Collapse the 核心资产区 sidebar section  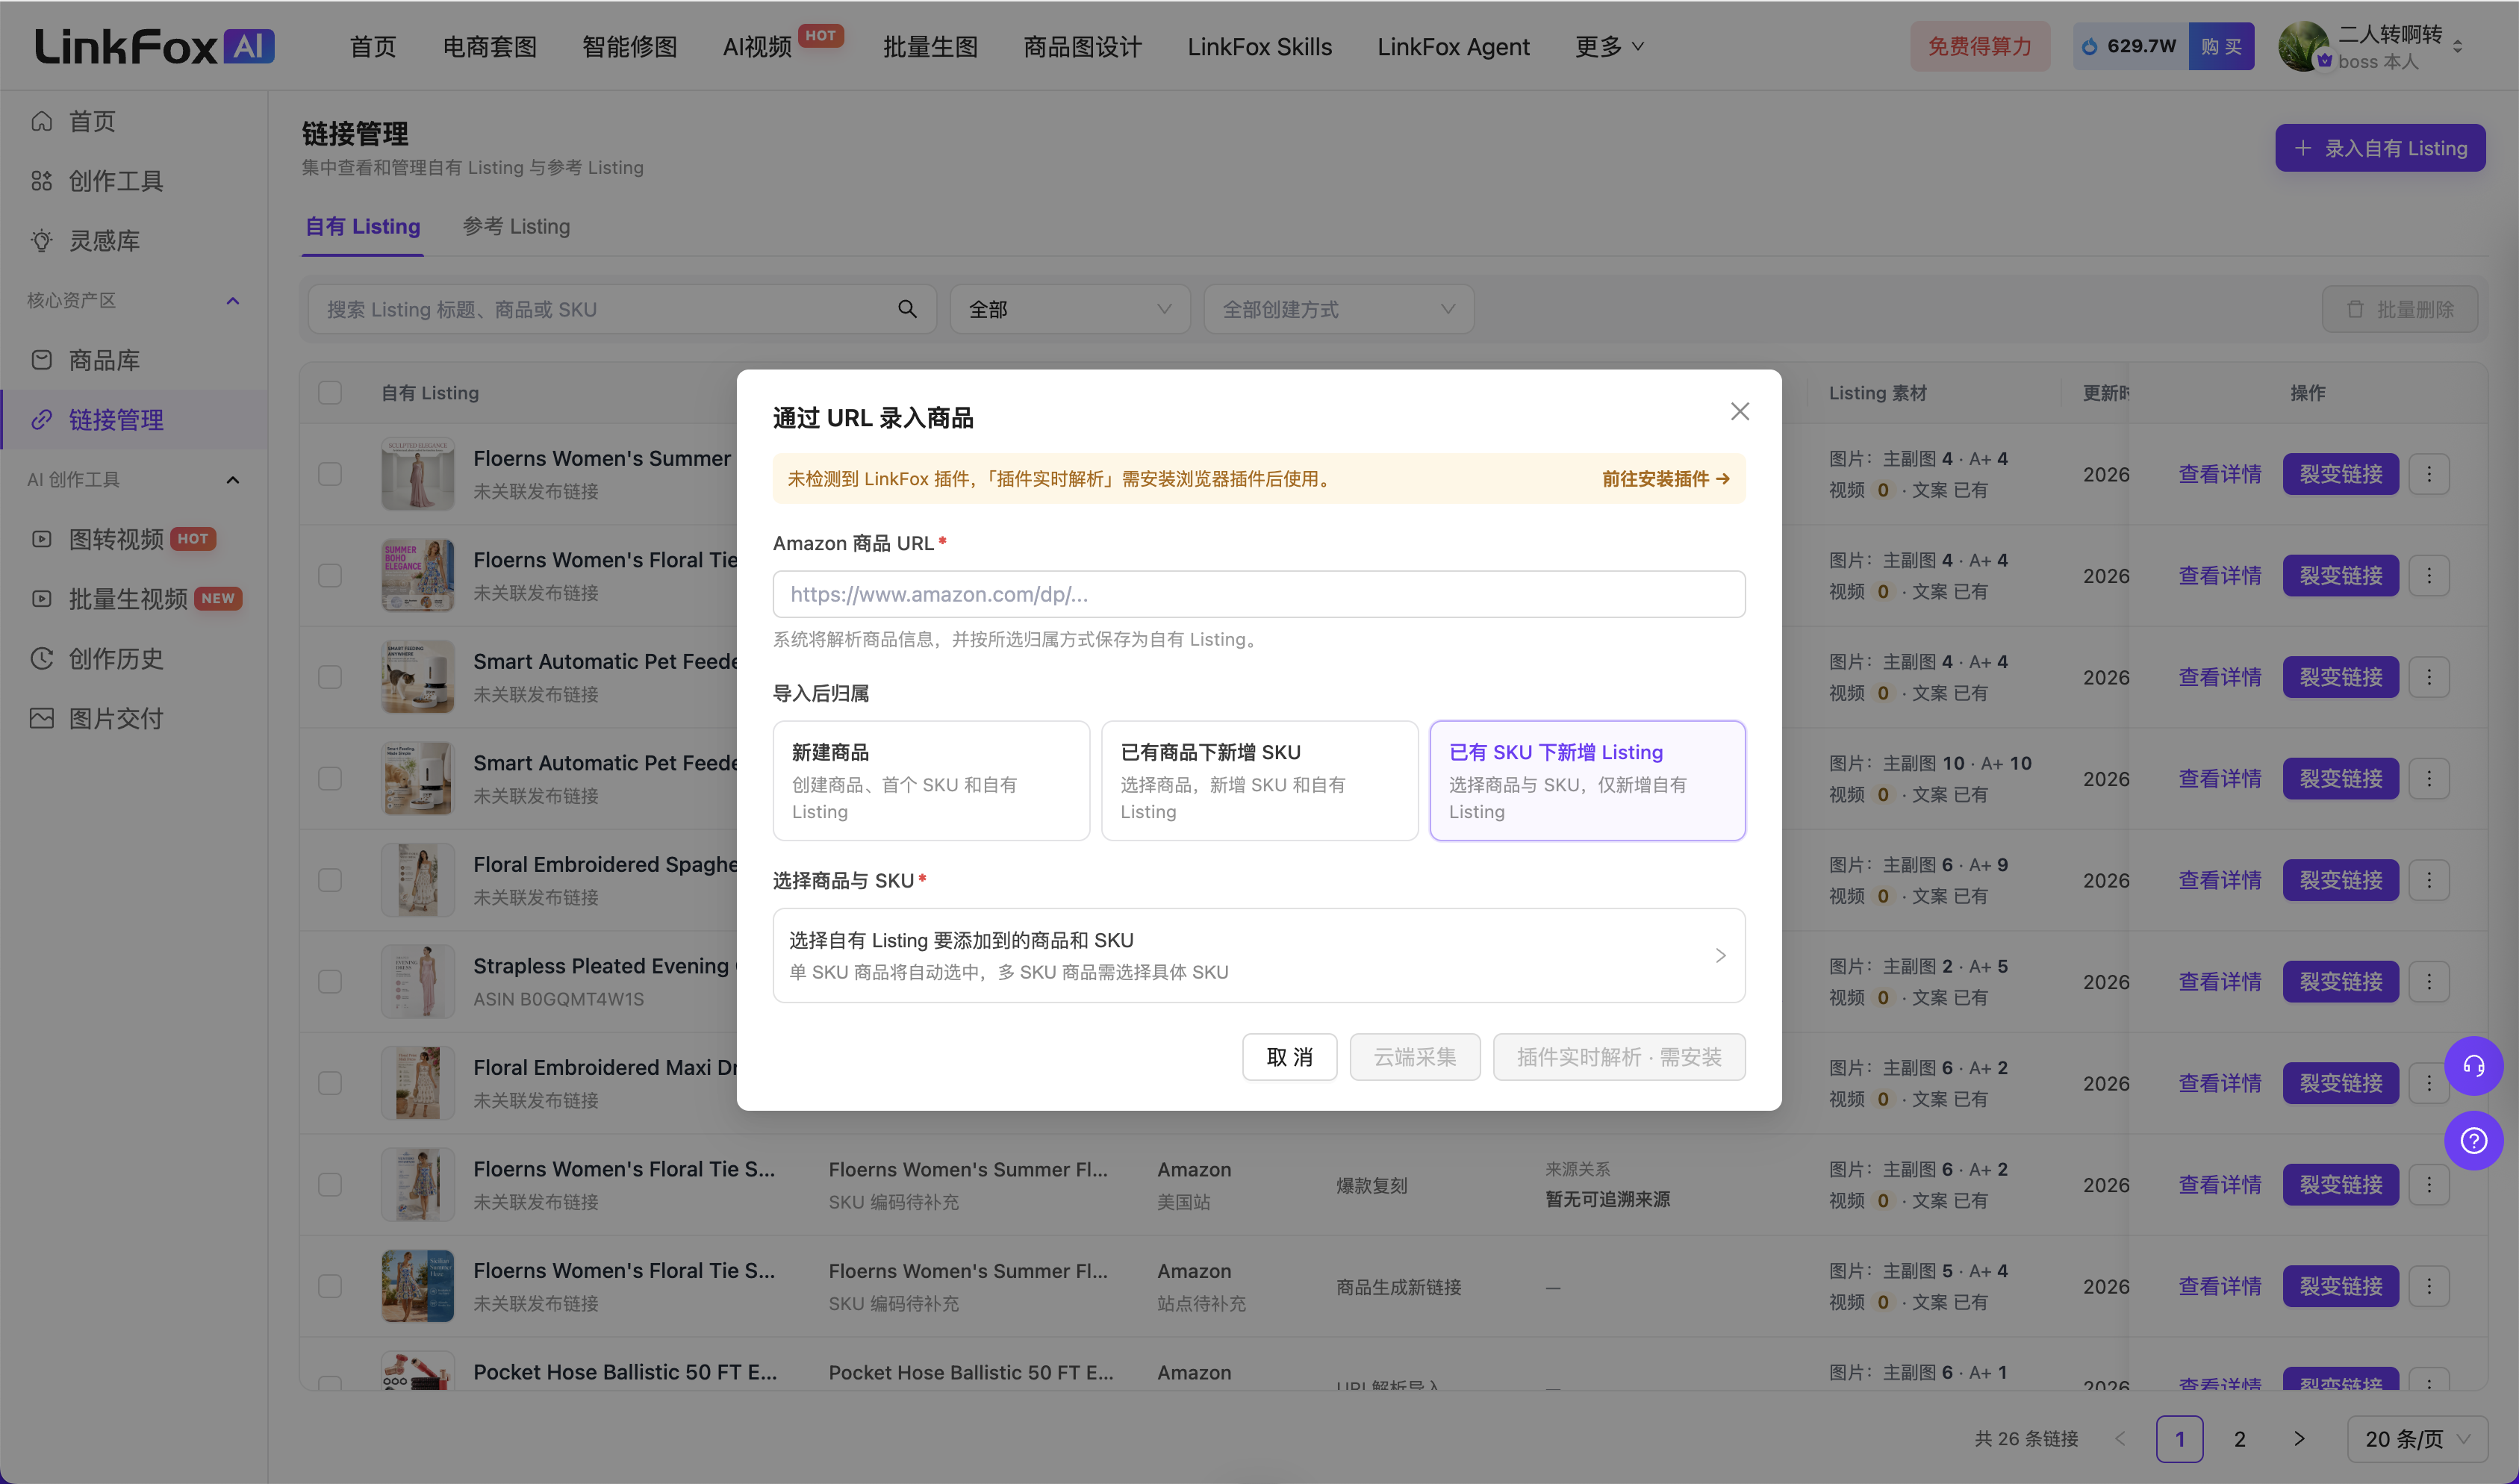(233, 301)
